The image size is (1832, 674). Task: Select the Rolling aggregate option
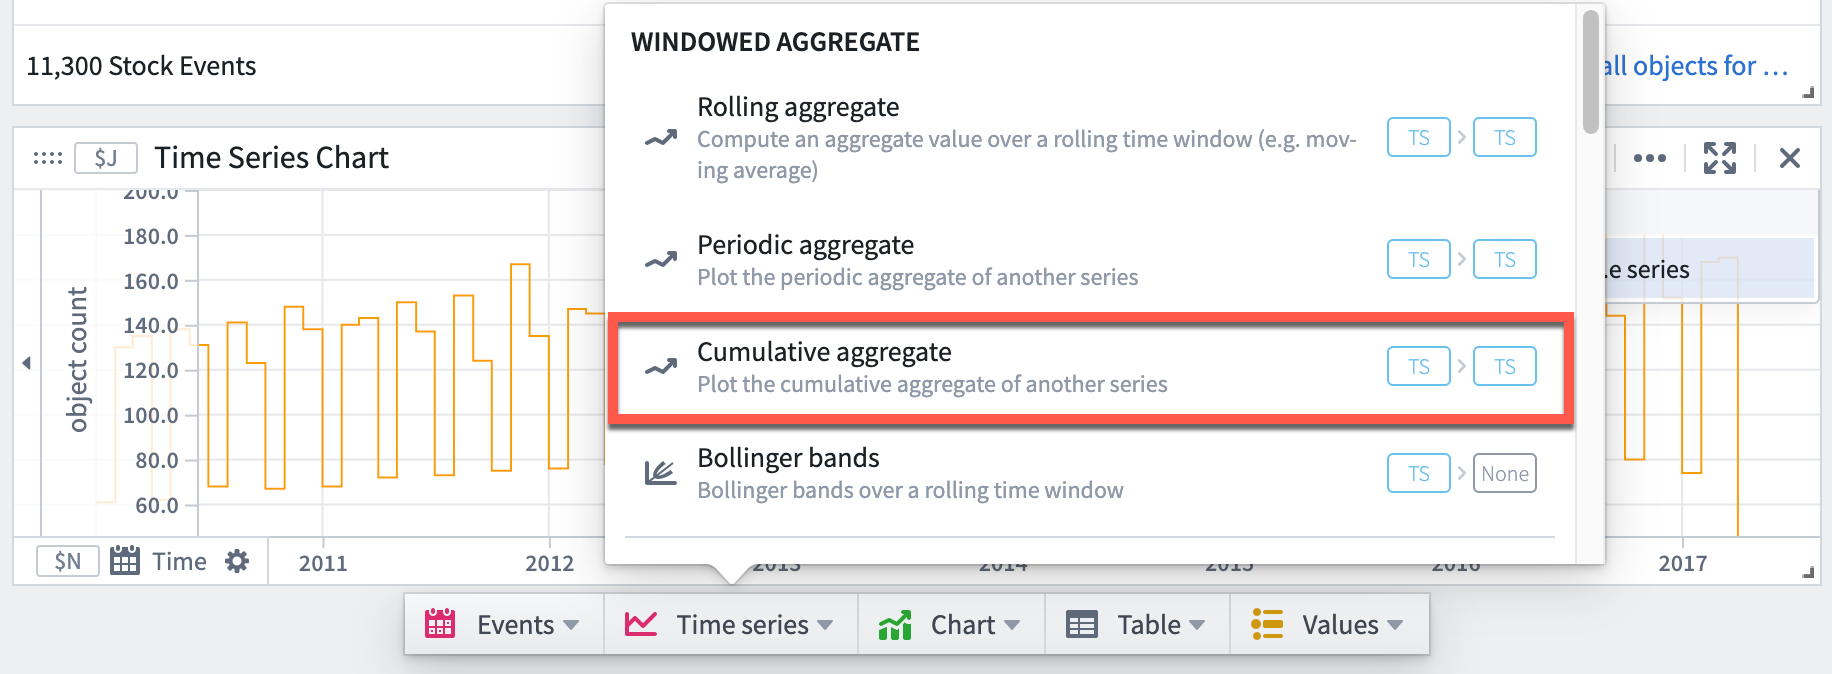click(x=1090, y=138)
